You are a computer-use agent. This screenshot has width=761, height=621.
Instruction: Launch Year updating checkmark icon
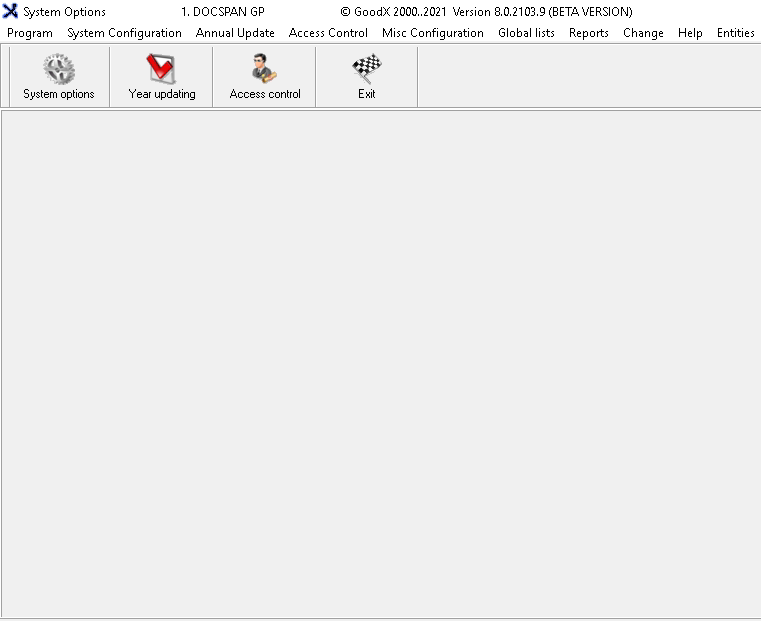pos(161,68)
